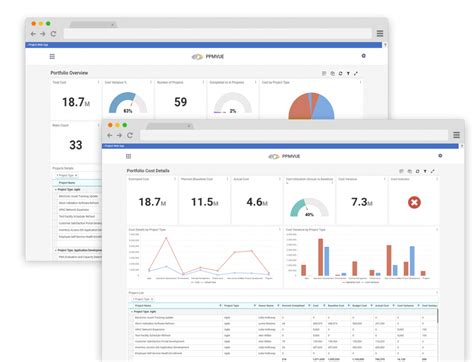The height and width of the screenshot is (362, 474).
Task: Sort by the Owner Name column header
Action: (x=266, y=306)
